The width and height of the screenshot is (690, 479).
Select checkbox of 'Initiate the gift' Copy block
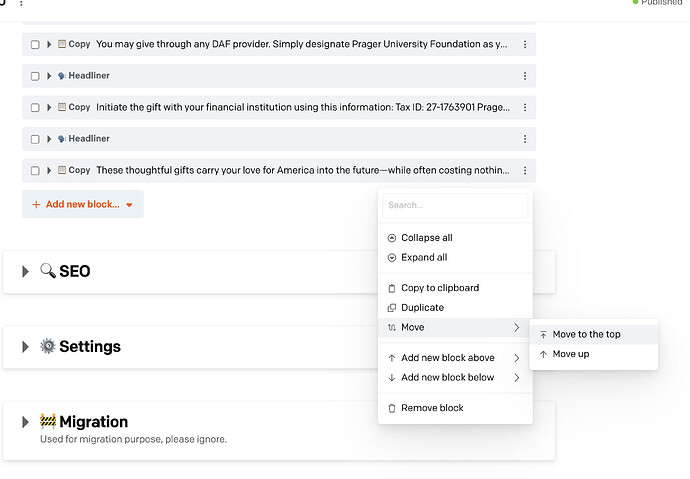point(35,108)
